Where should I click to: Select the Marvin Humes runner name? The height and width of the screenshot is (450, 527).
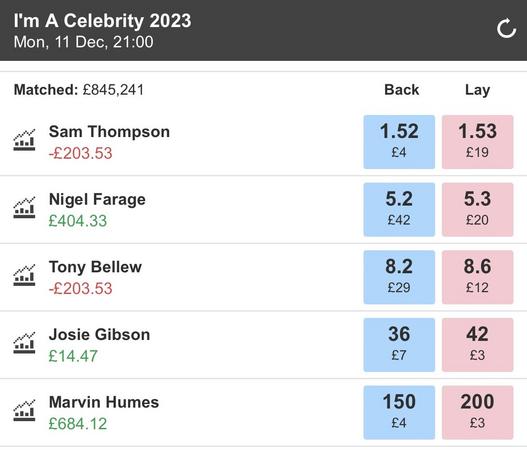coord(104,402)
